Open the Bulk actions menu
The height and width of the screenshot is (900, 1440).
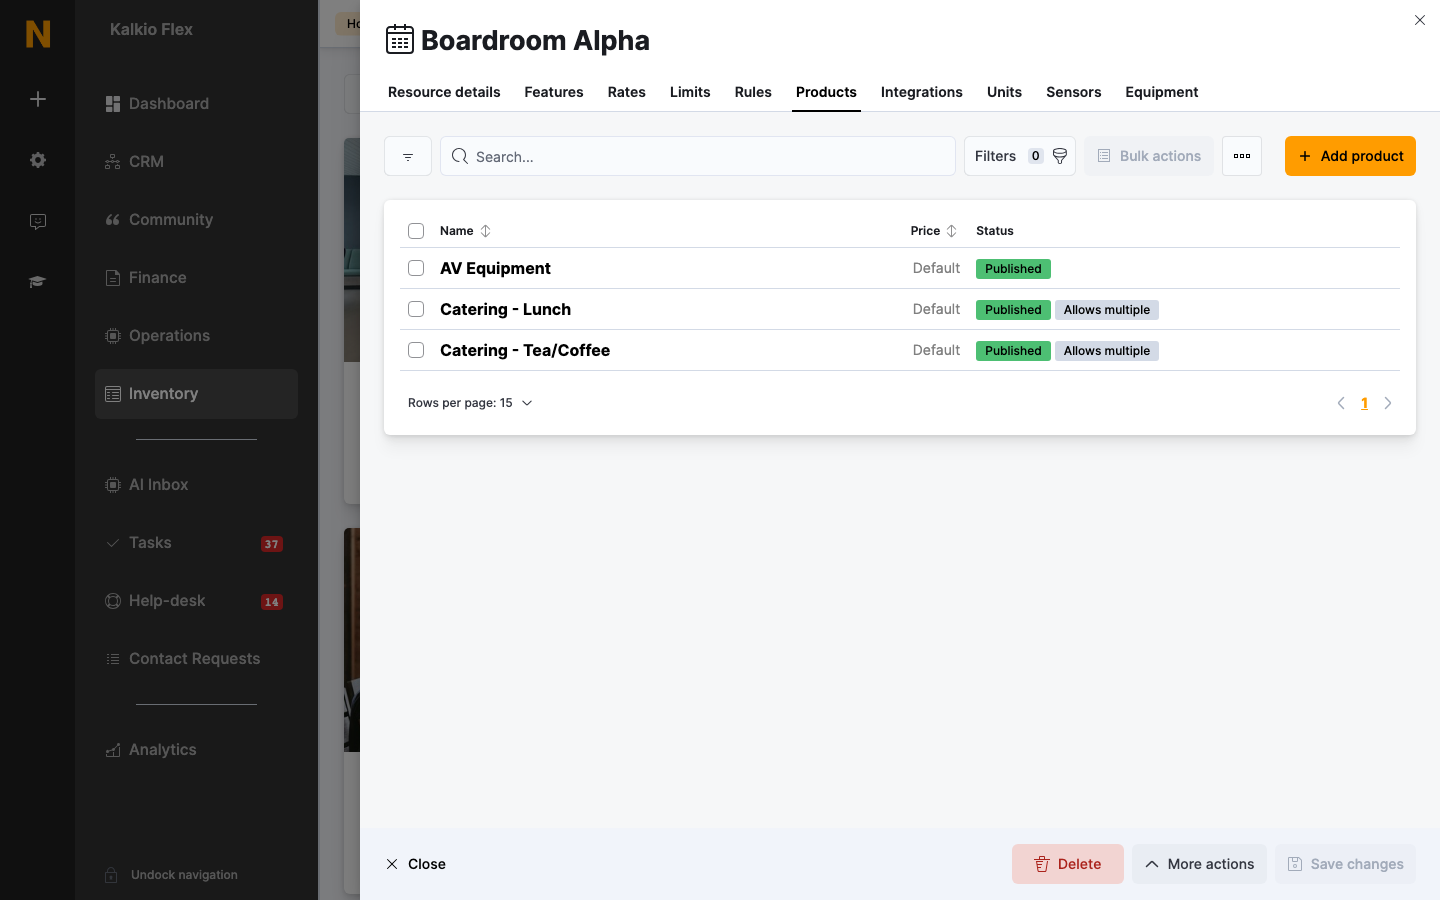point(1149,156)
